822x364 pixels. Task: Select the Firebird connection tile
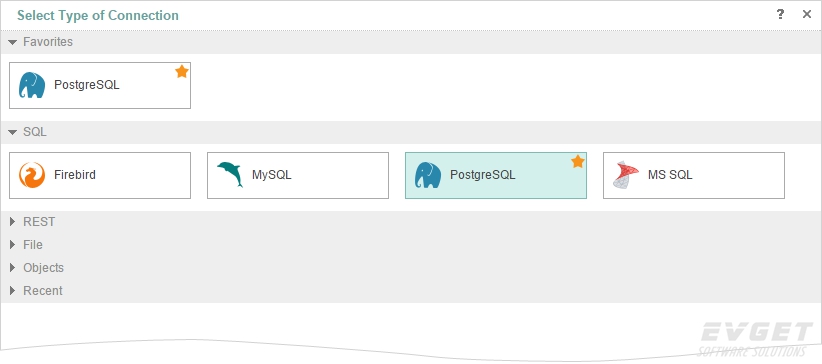click(100, 176)
